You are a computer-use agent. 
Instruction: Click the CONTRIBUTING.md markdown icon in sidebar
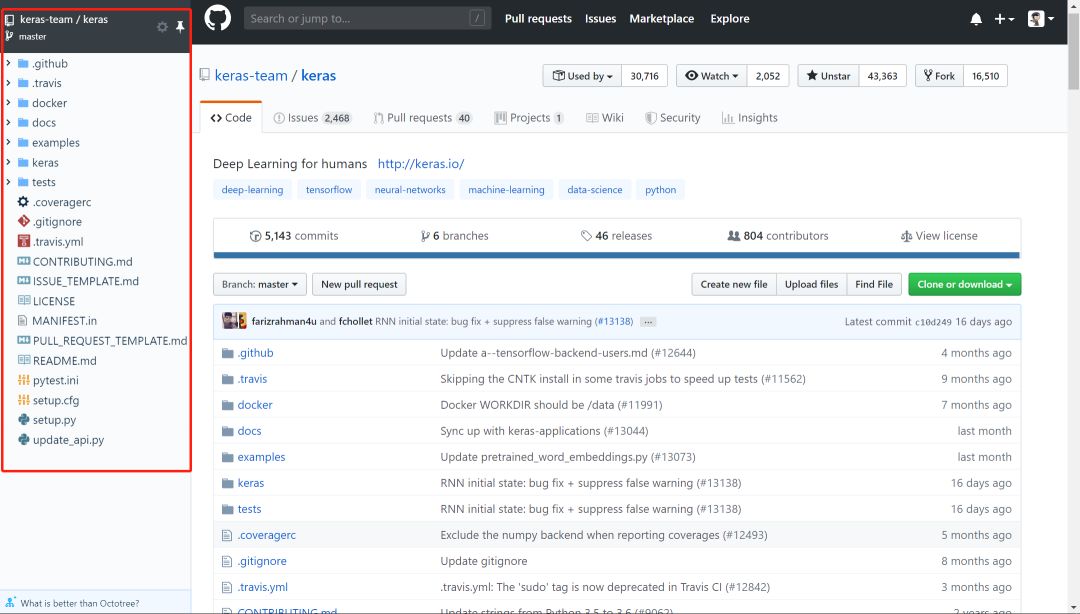click(23, 261)
